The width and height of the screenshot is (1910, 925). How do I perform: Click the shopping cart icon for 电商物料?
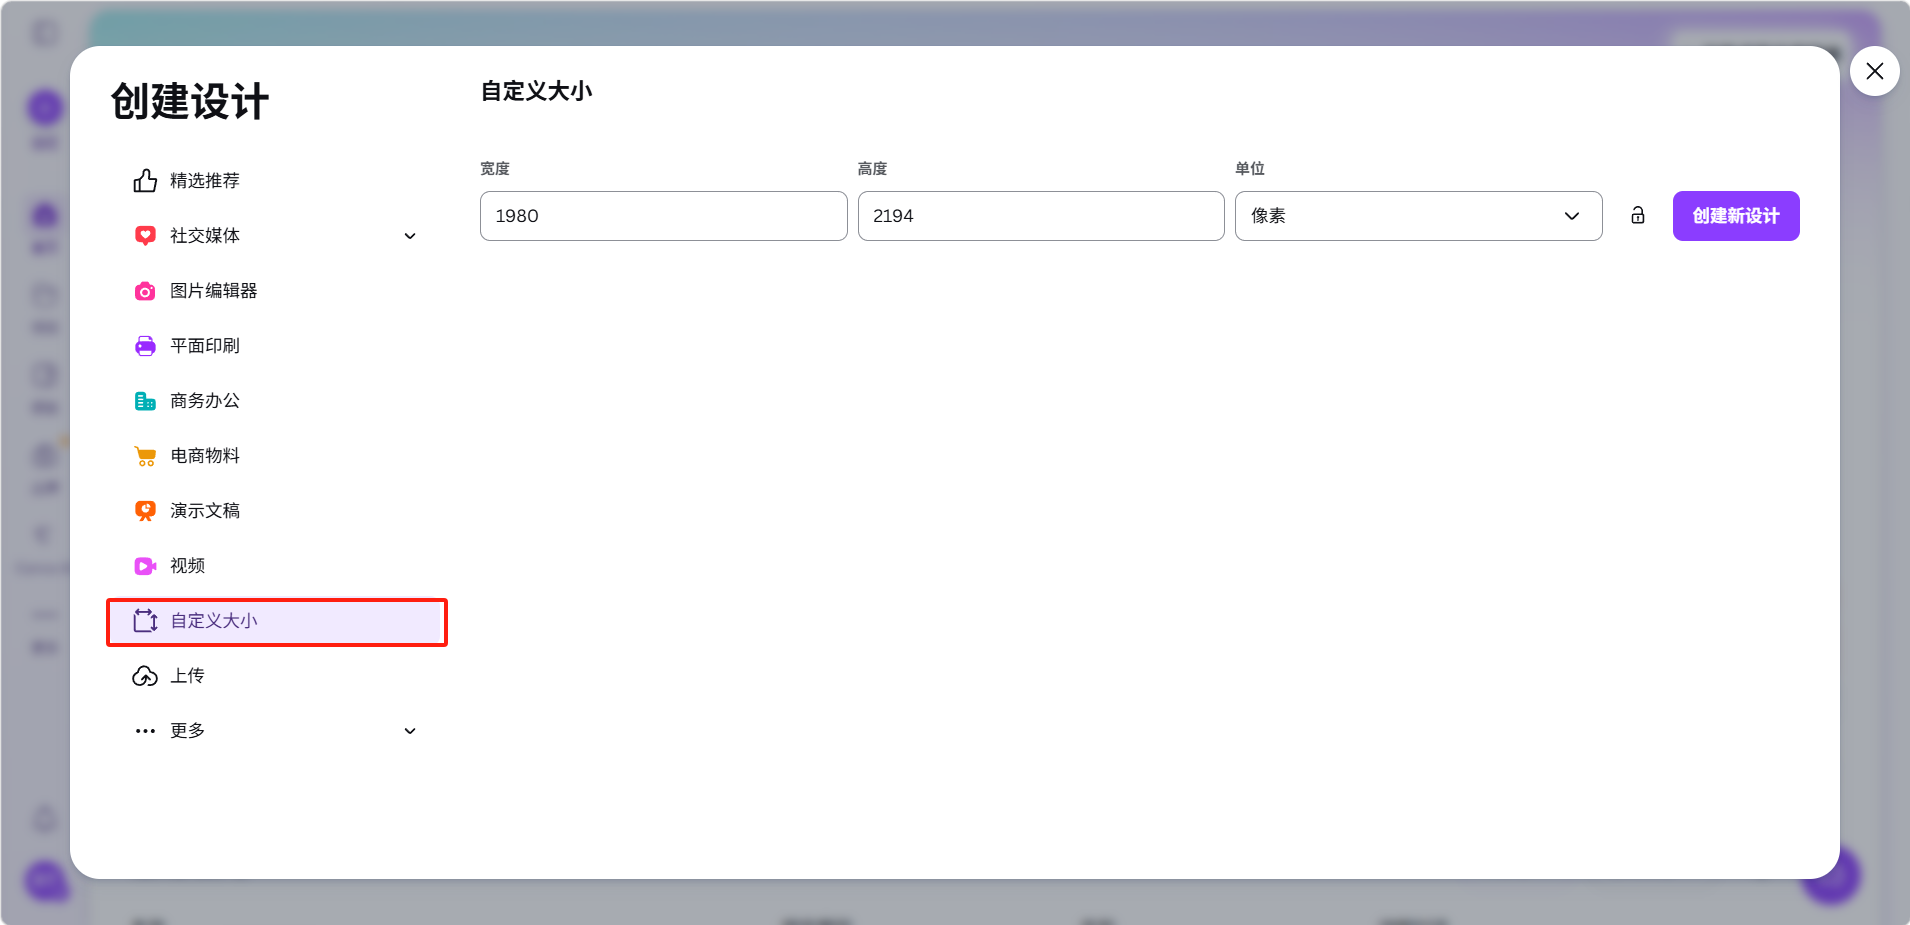(145, 456)
